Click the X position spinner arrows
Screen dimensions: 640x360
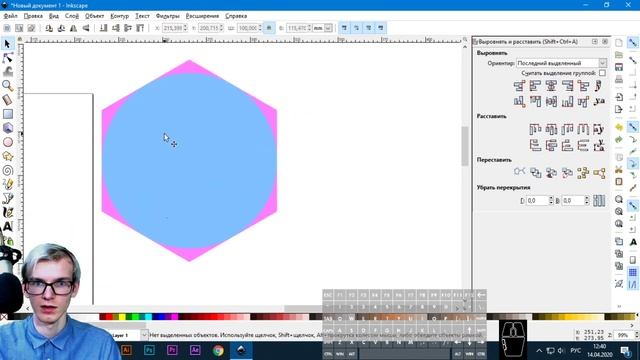185,28
